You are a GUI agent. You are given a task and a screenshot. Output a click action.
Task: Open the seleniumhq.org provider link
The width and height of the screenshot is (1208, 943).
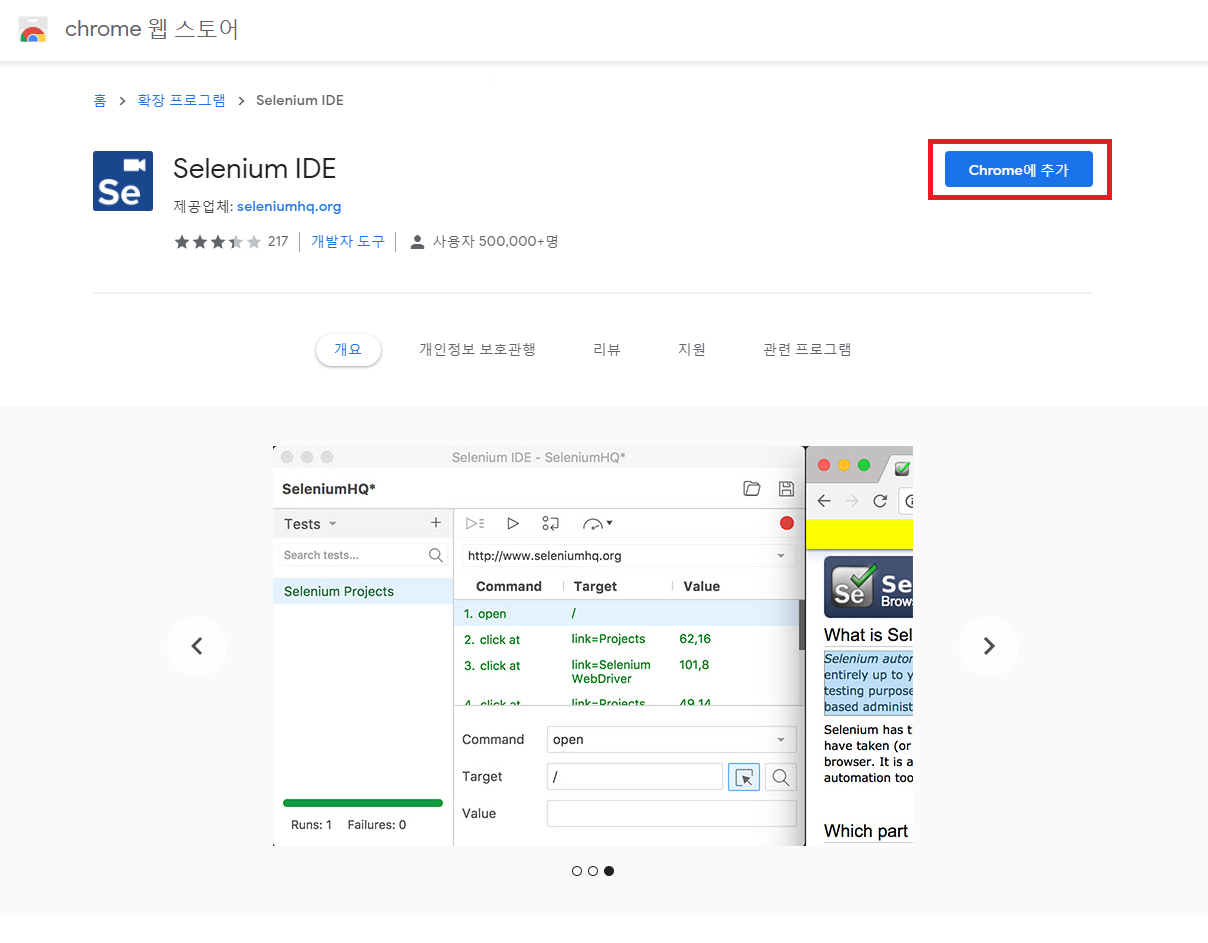(x=289, y=206)
